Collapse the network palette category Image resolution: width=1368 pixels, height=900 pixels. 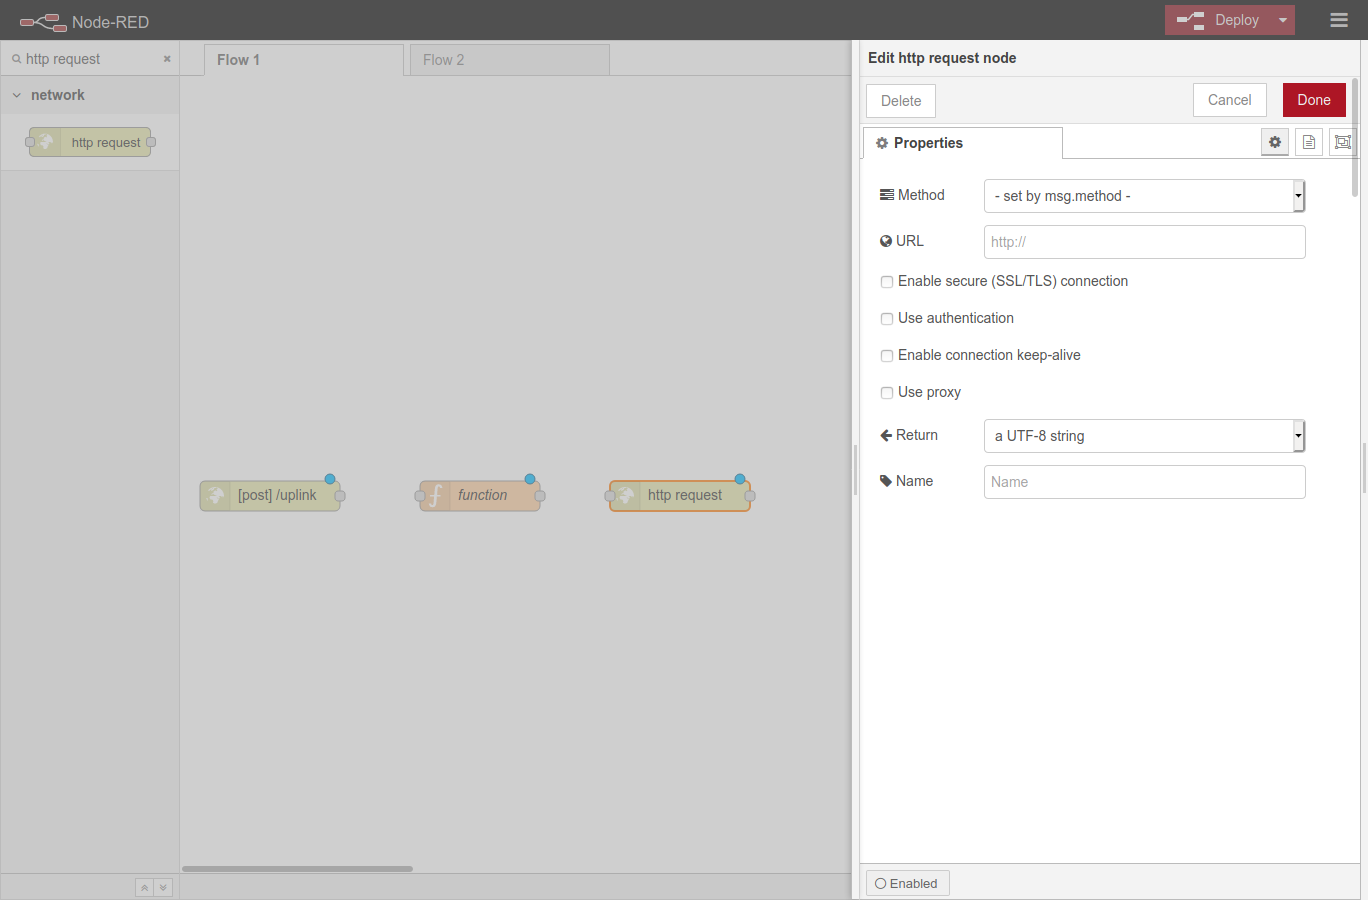[x=16, y=95]
